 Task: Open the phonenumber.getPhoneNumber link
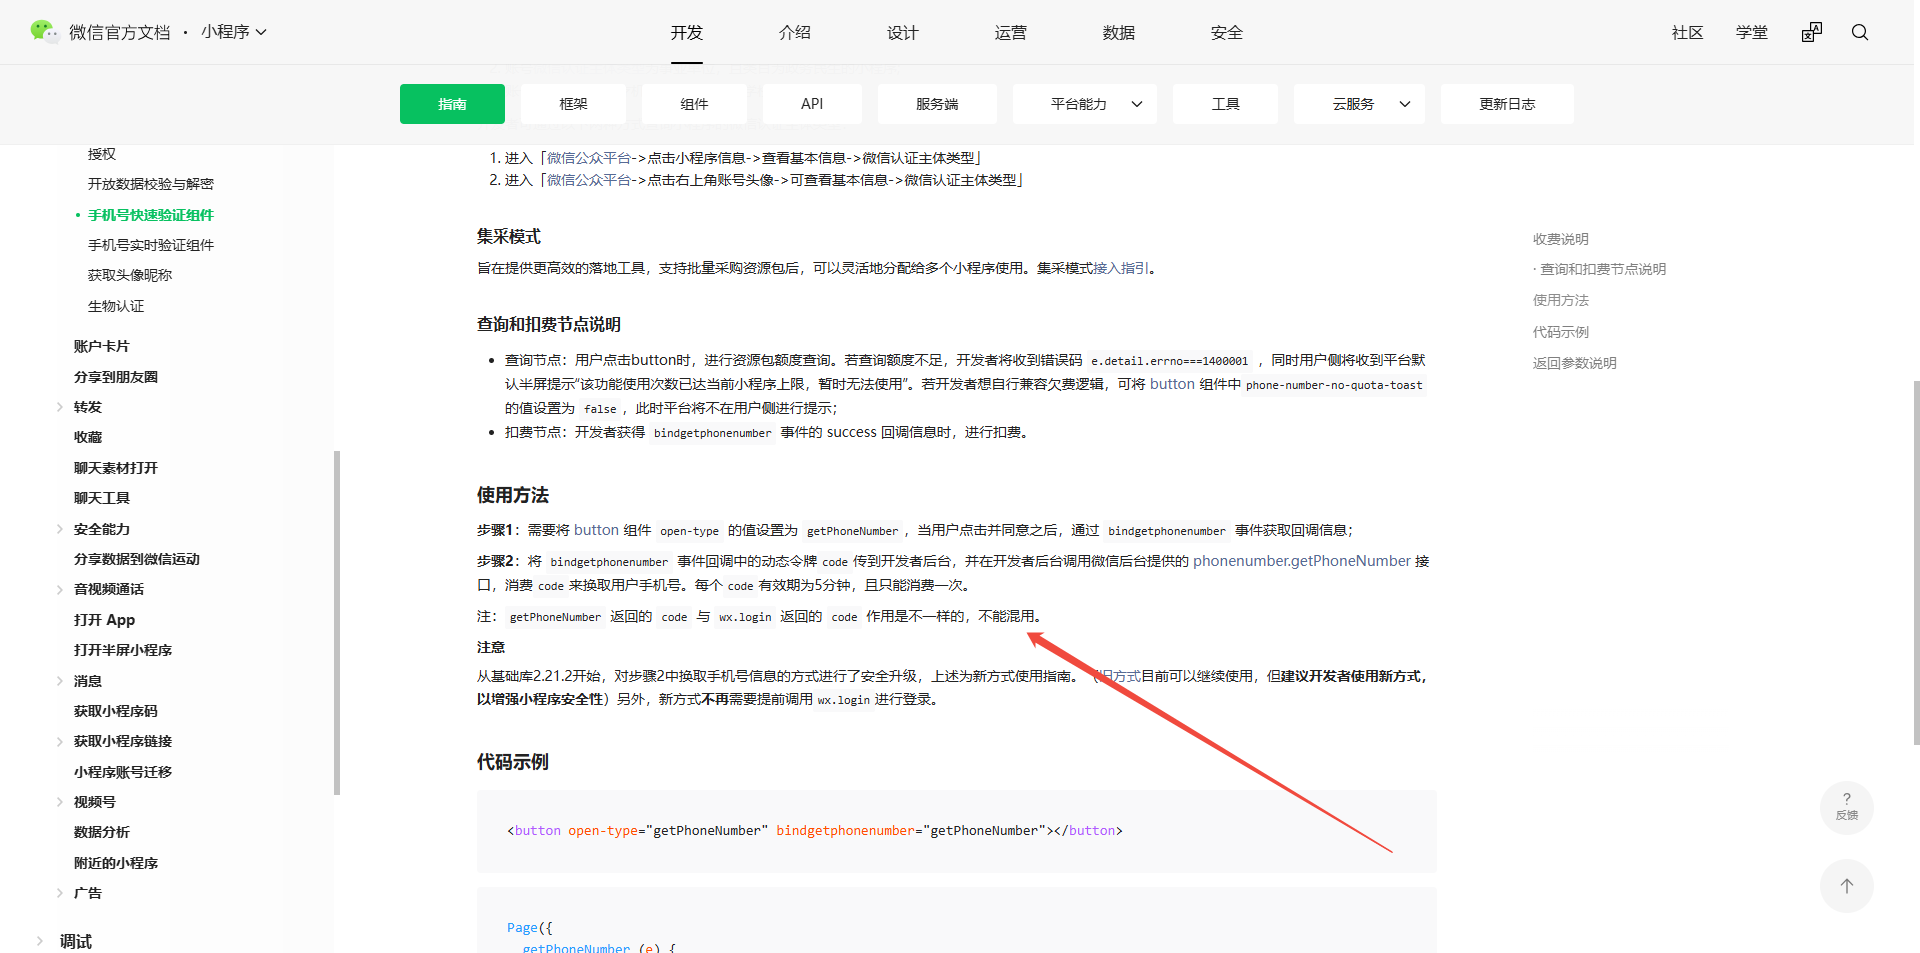point(1302,561)
